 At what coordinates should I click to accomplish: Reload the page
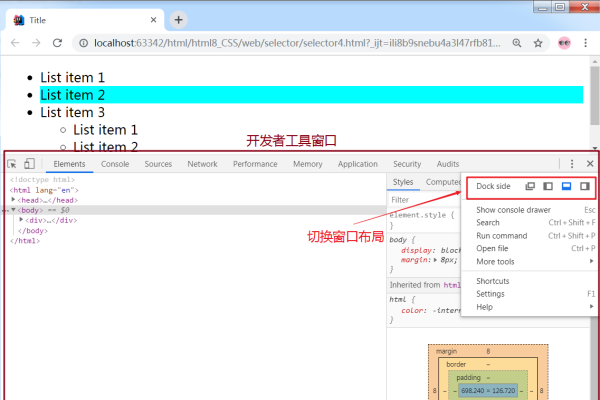(x=58, y=43)
